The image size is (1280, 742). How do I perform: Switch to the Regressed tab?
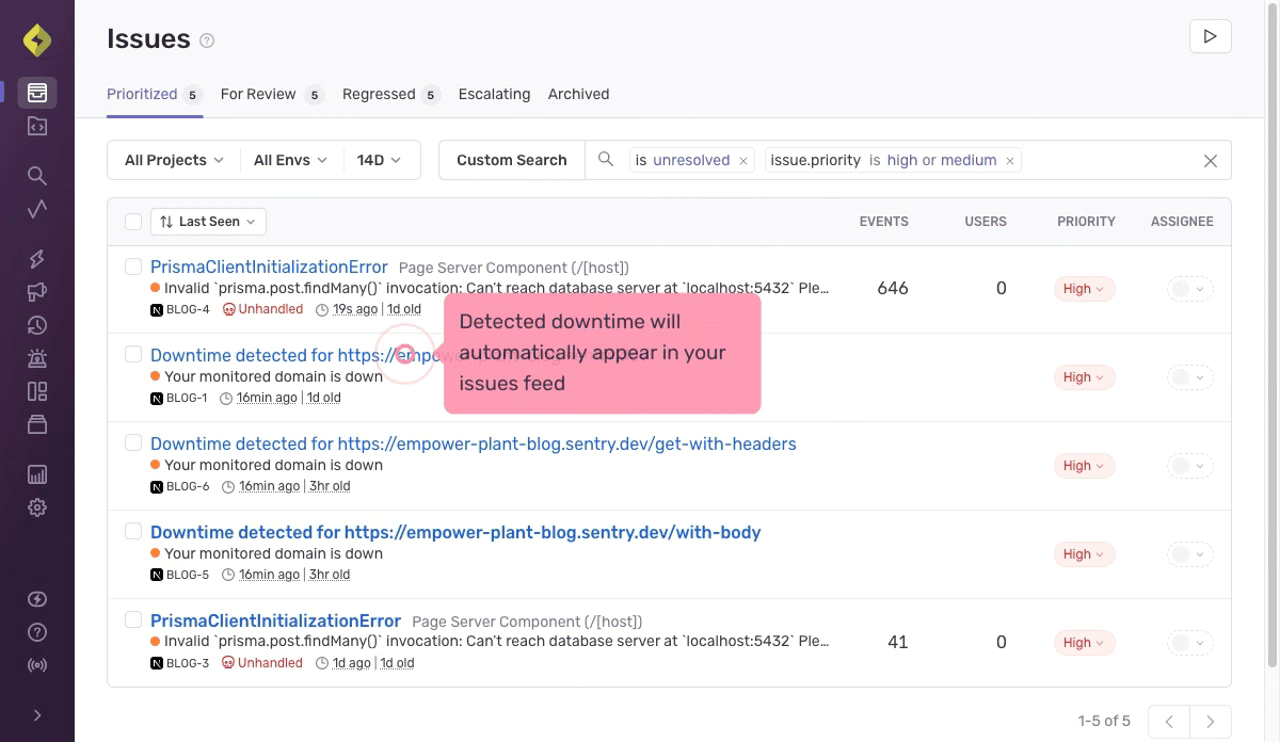click(391, 94)
